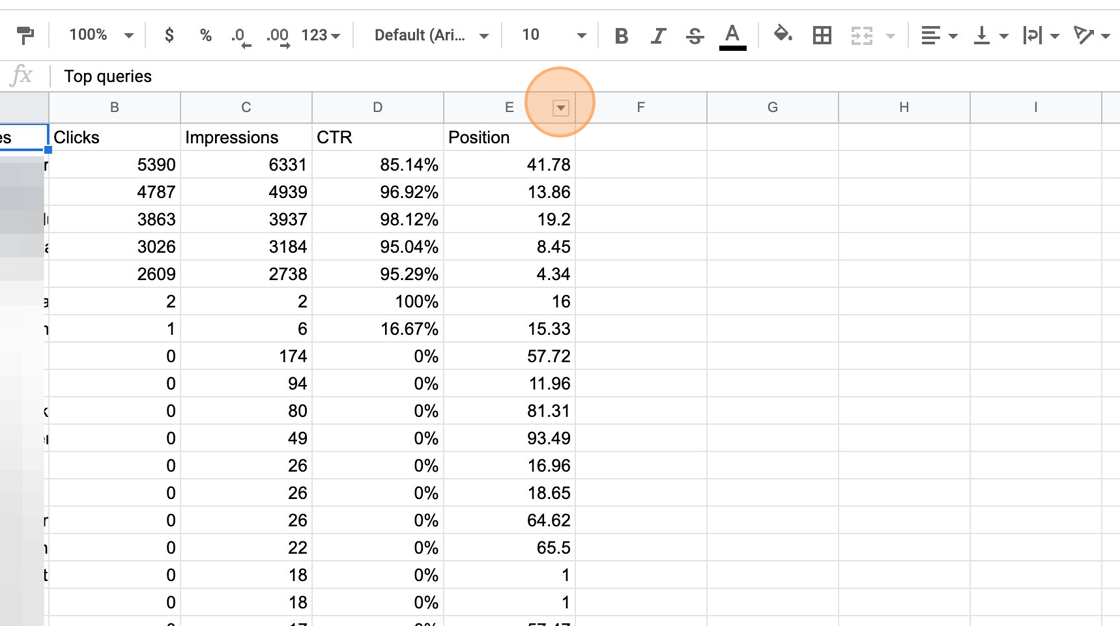Select the cell with 5390 clicks
Screen dimensions: 1120x626
coord(114,164)
